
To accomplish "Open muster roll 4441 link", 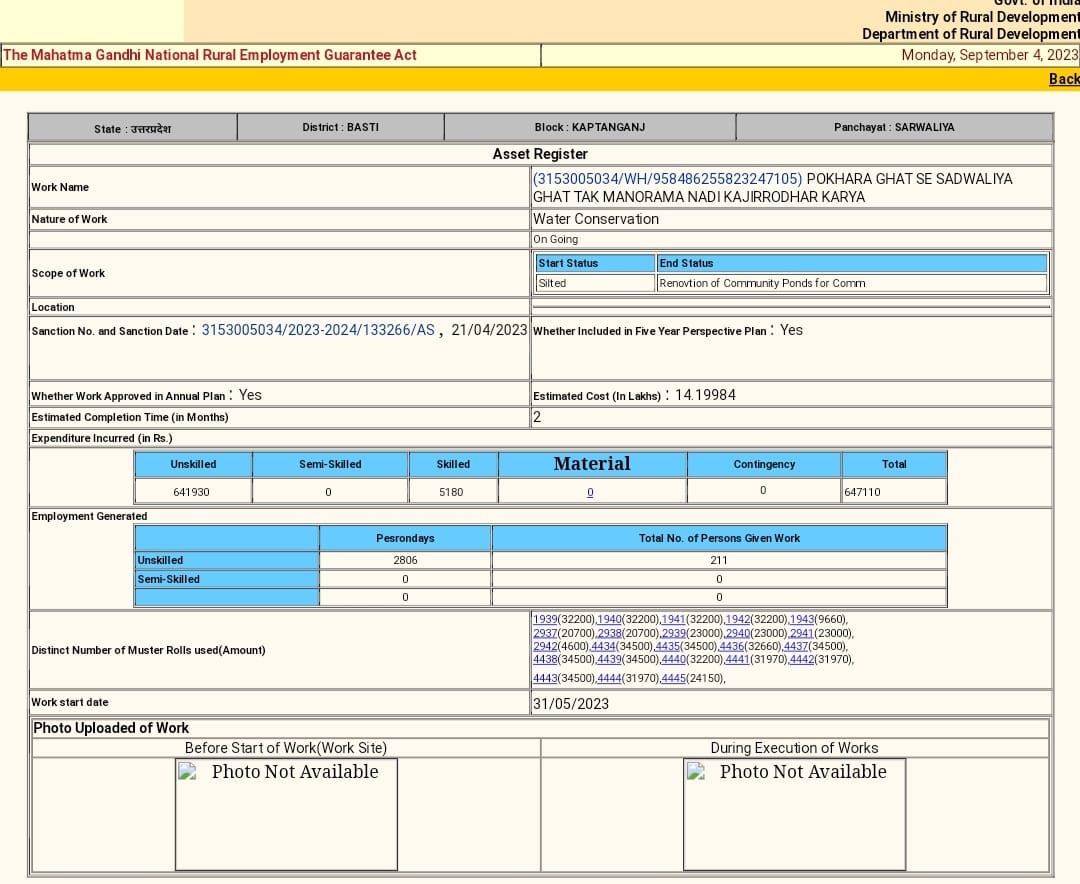I will coord(737,659).
